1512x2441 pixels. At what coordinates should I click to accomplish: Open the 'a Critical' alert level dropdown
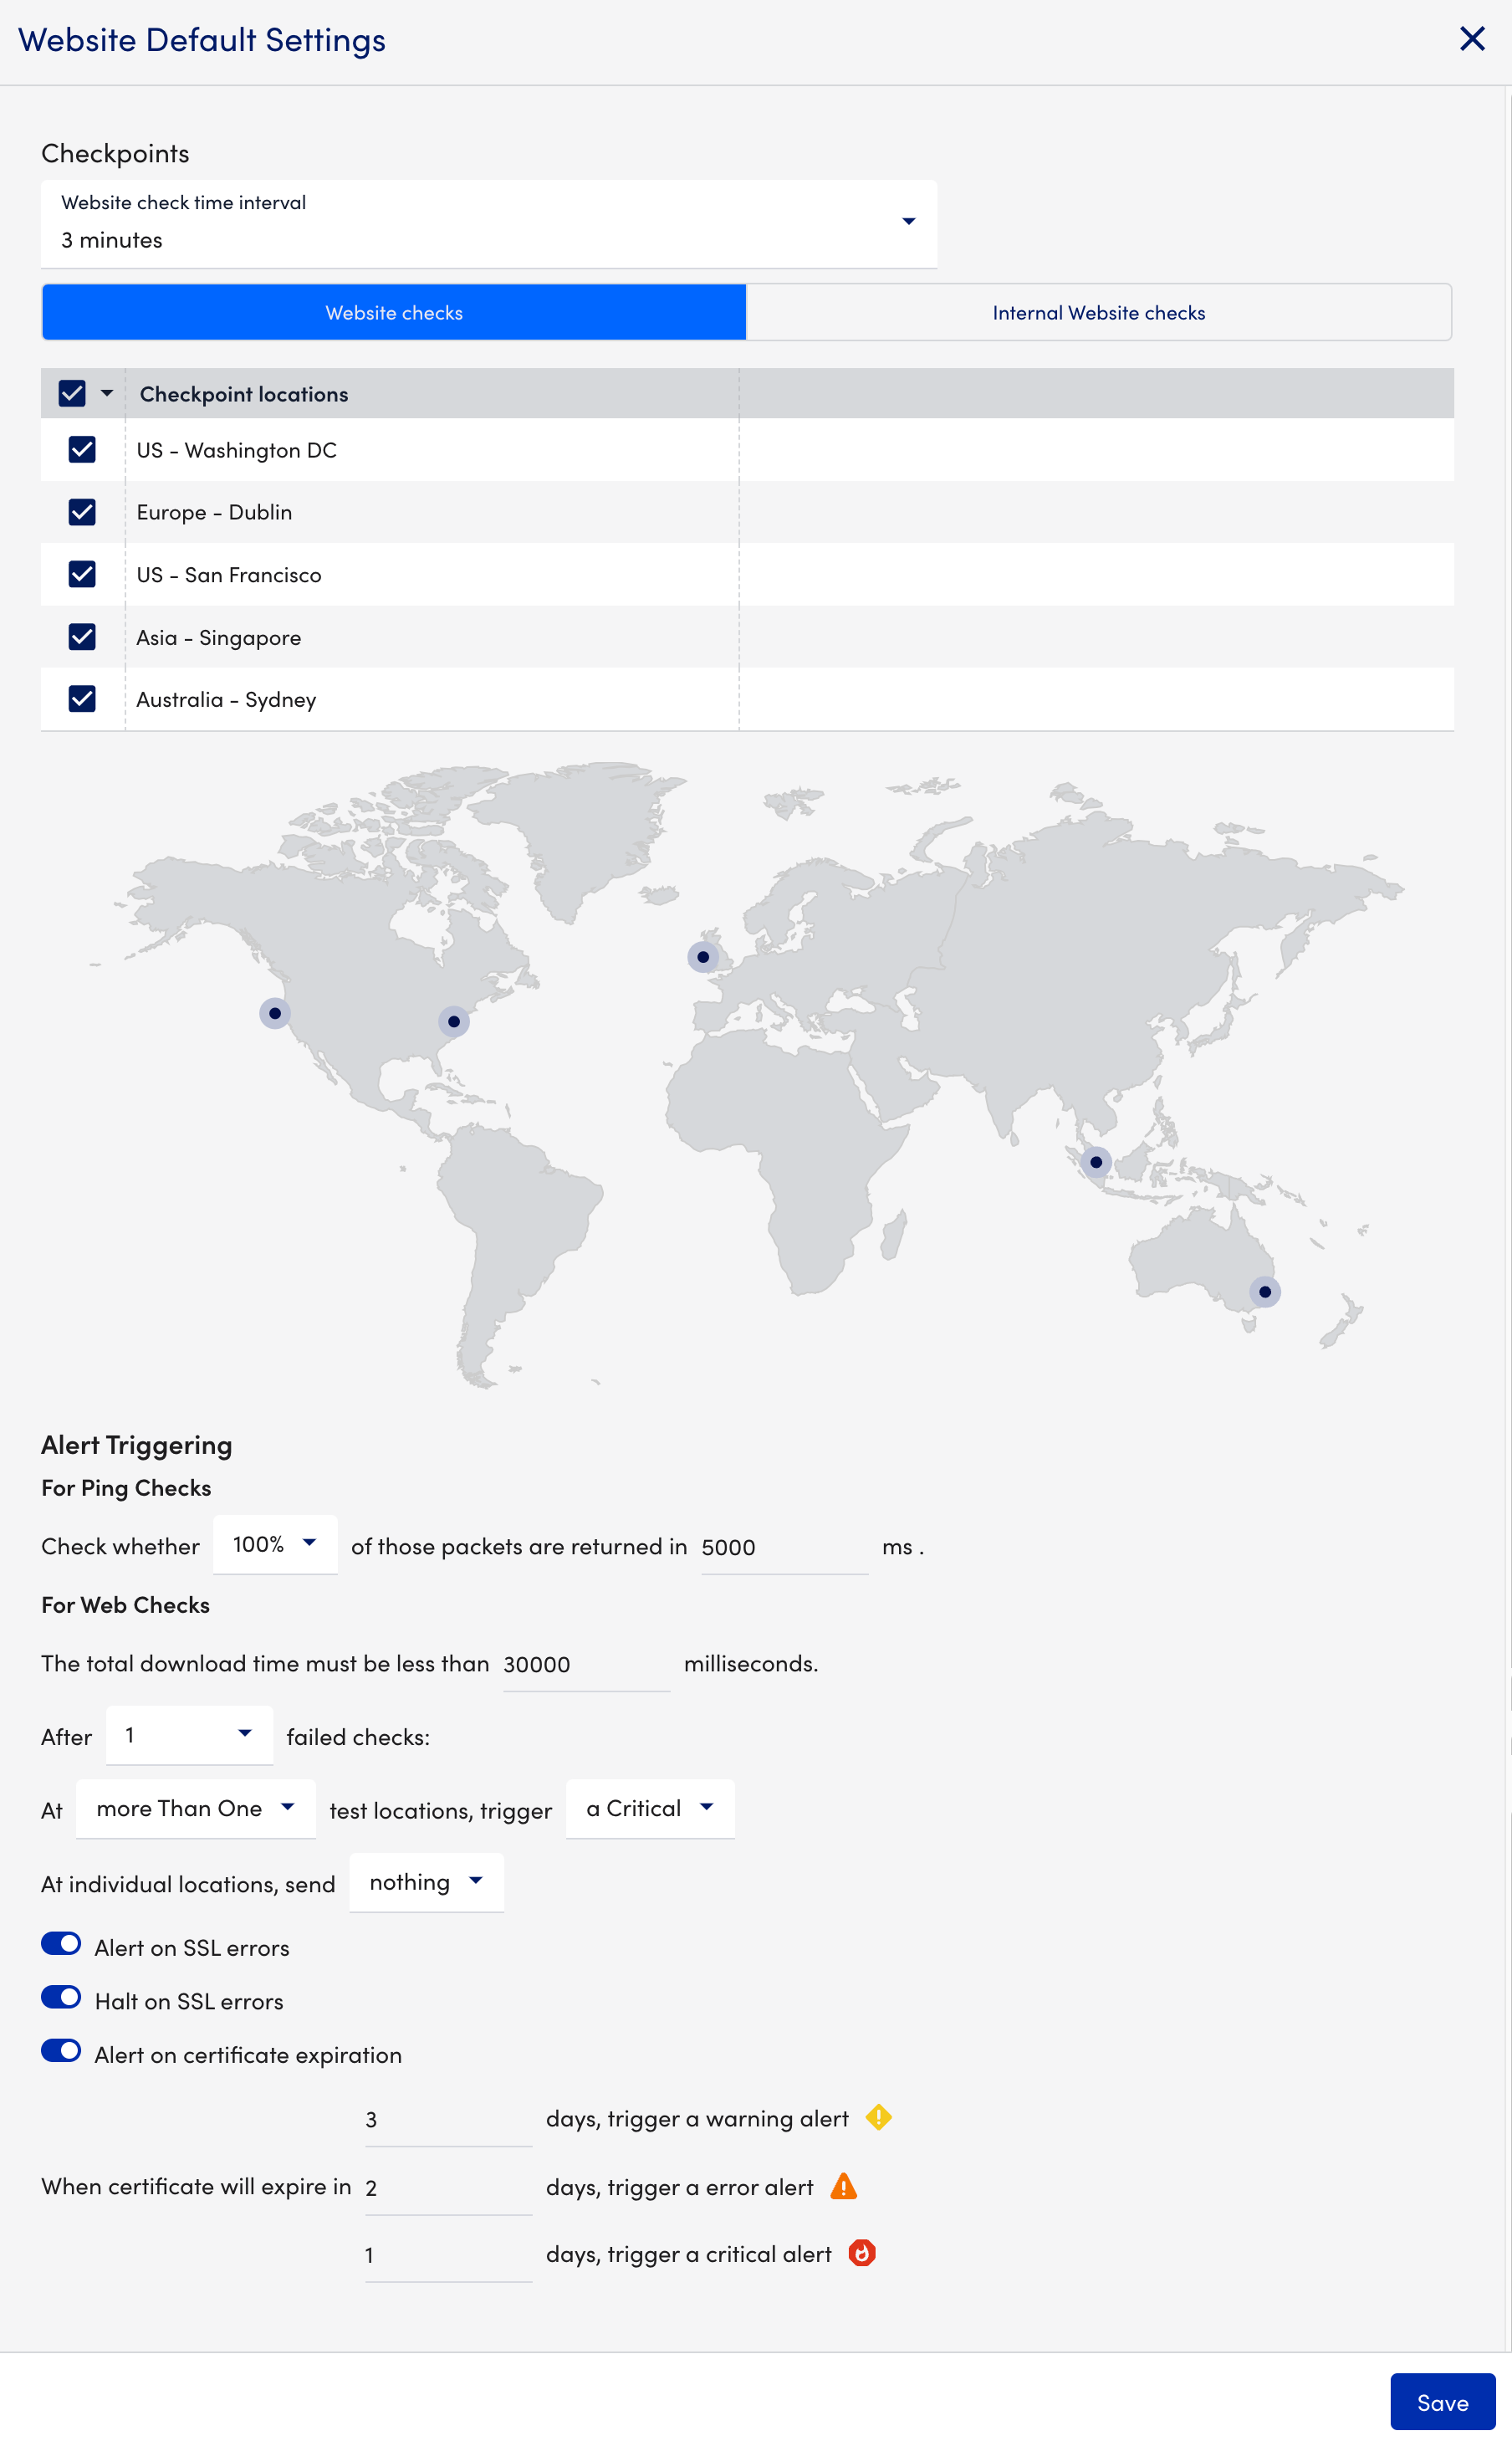[650, 1808]
